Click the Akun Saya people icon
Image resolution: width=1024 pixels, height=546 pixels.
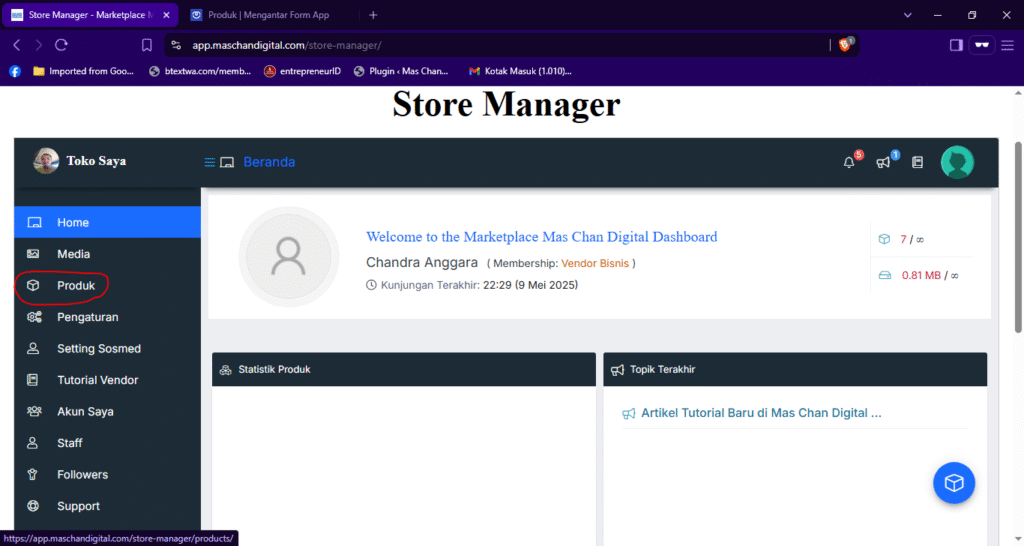coord(34,411)
